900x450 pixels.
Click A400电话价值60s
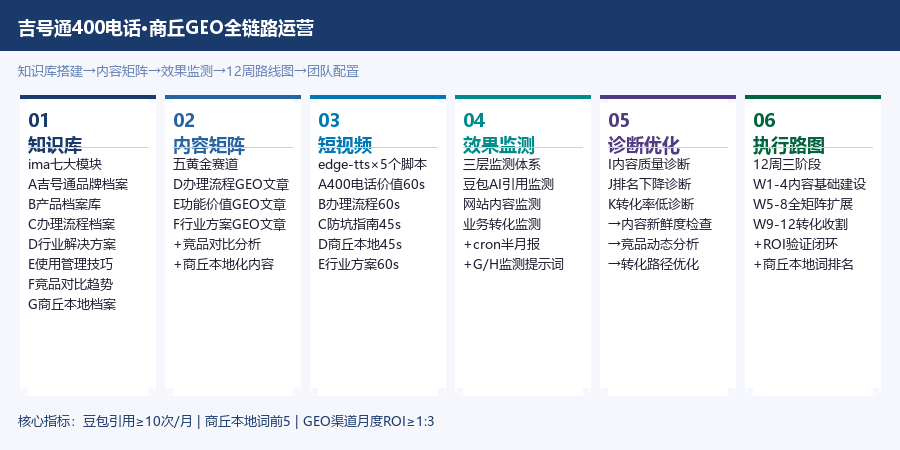pos(371,184)
